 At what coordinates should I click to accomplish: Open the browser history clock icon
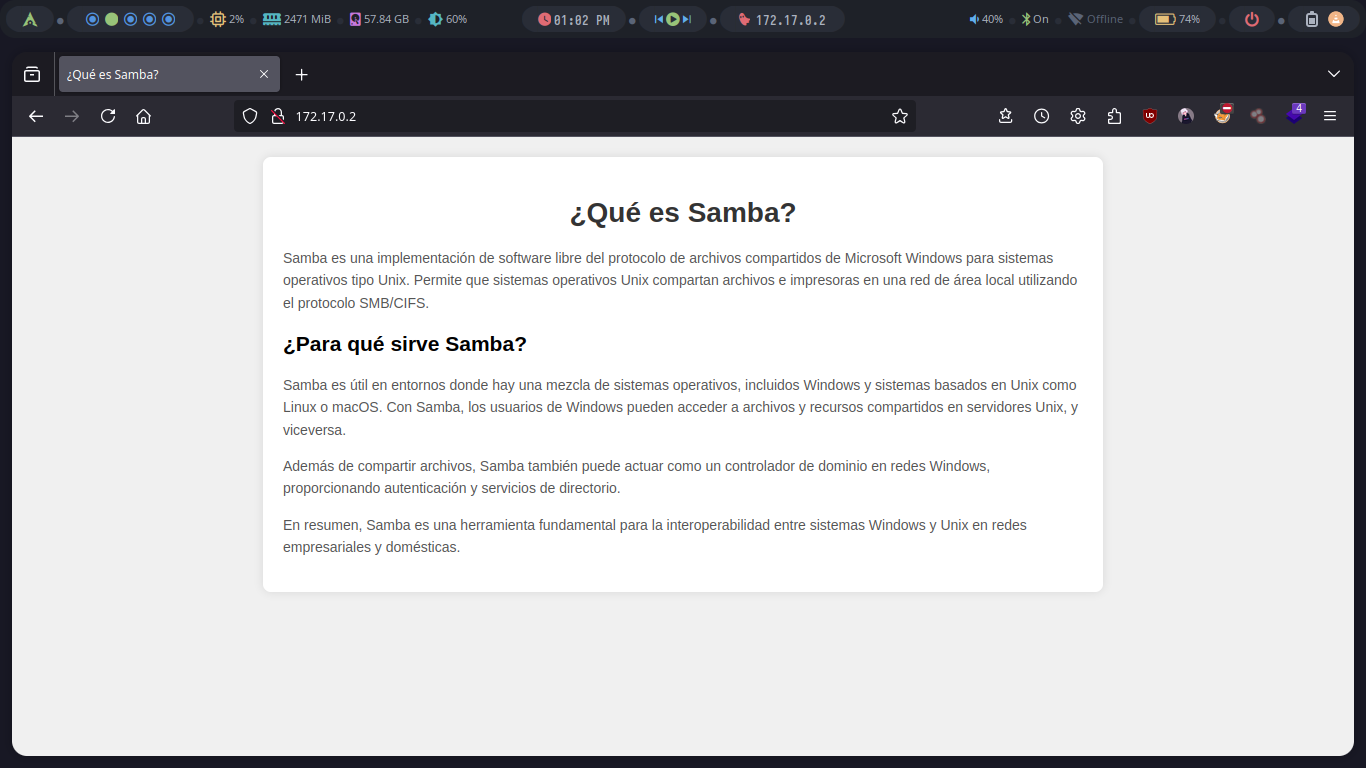(x=1041, y=116)
